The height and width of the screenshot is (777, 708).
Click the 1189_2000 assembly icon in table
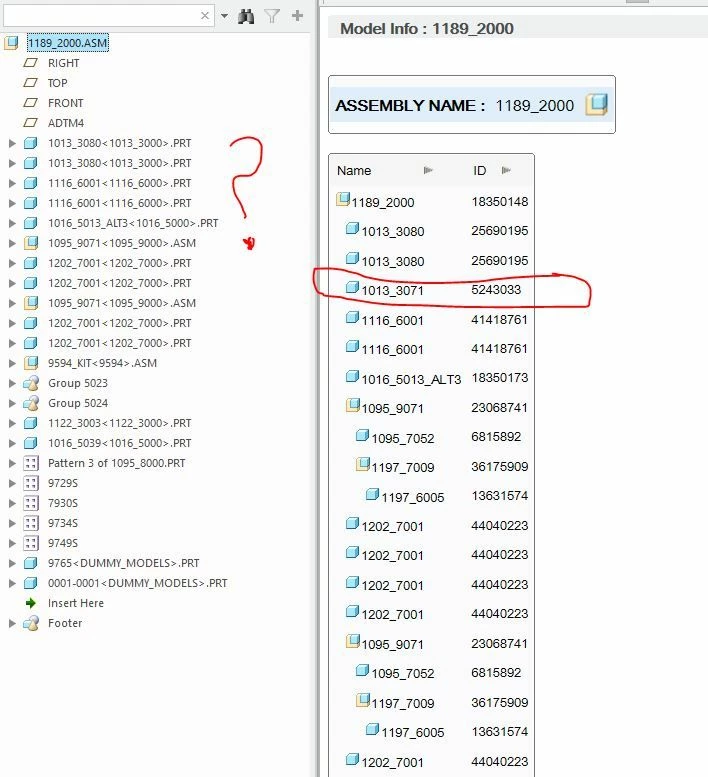click(x=343, y=200)
